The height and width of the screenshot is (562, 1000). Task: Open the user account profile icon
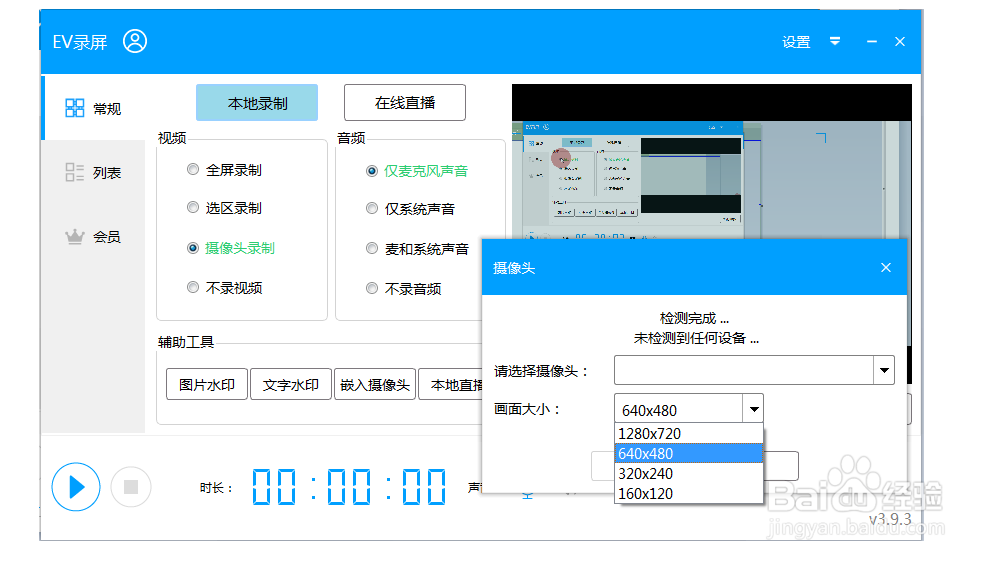[x=135, y=41]
